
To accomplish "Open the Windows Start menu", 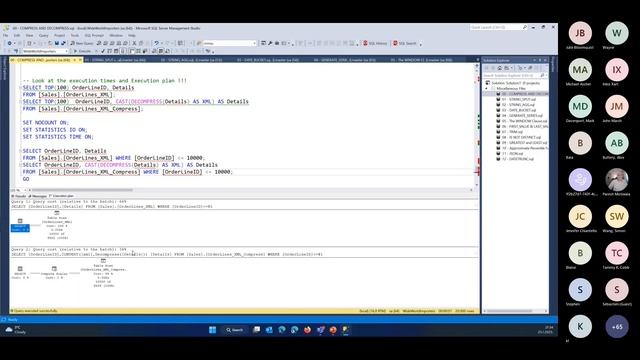I will [213, 330].
